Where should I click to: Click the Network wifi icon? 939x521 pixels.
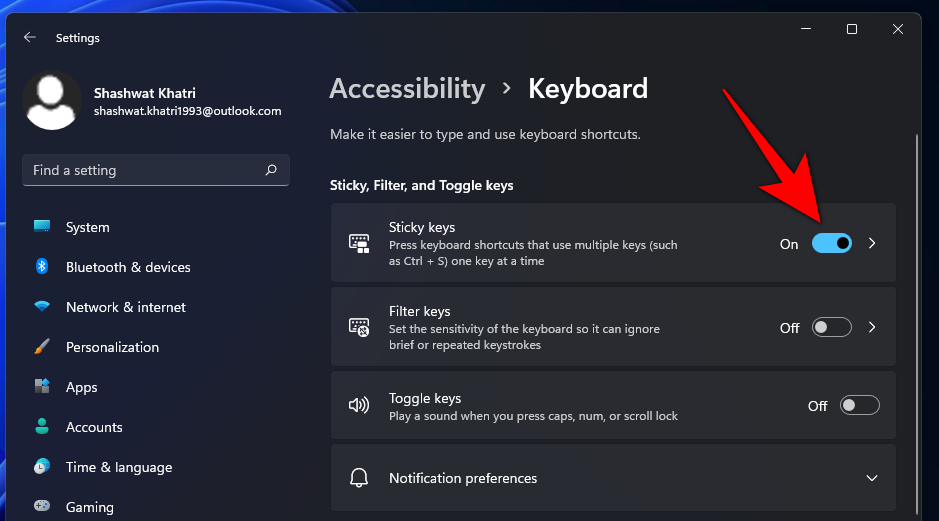pos(42,307)
